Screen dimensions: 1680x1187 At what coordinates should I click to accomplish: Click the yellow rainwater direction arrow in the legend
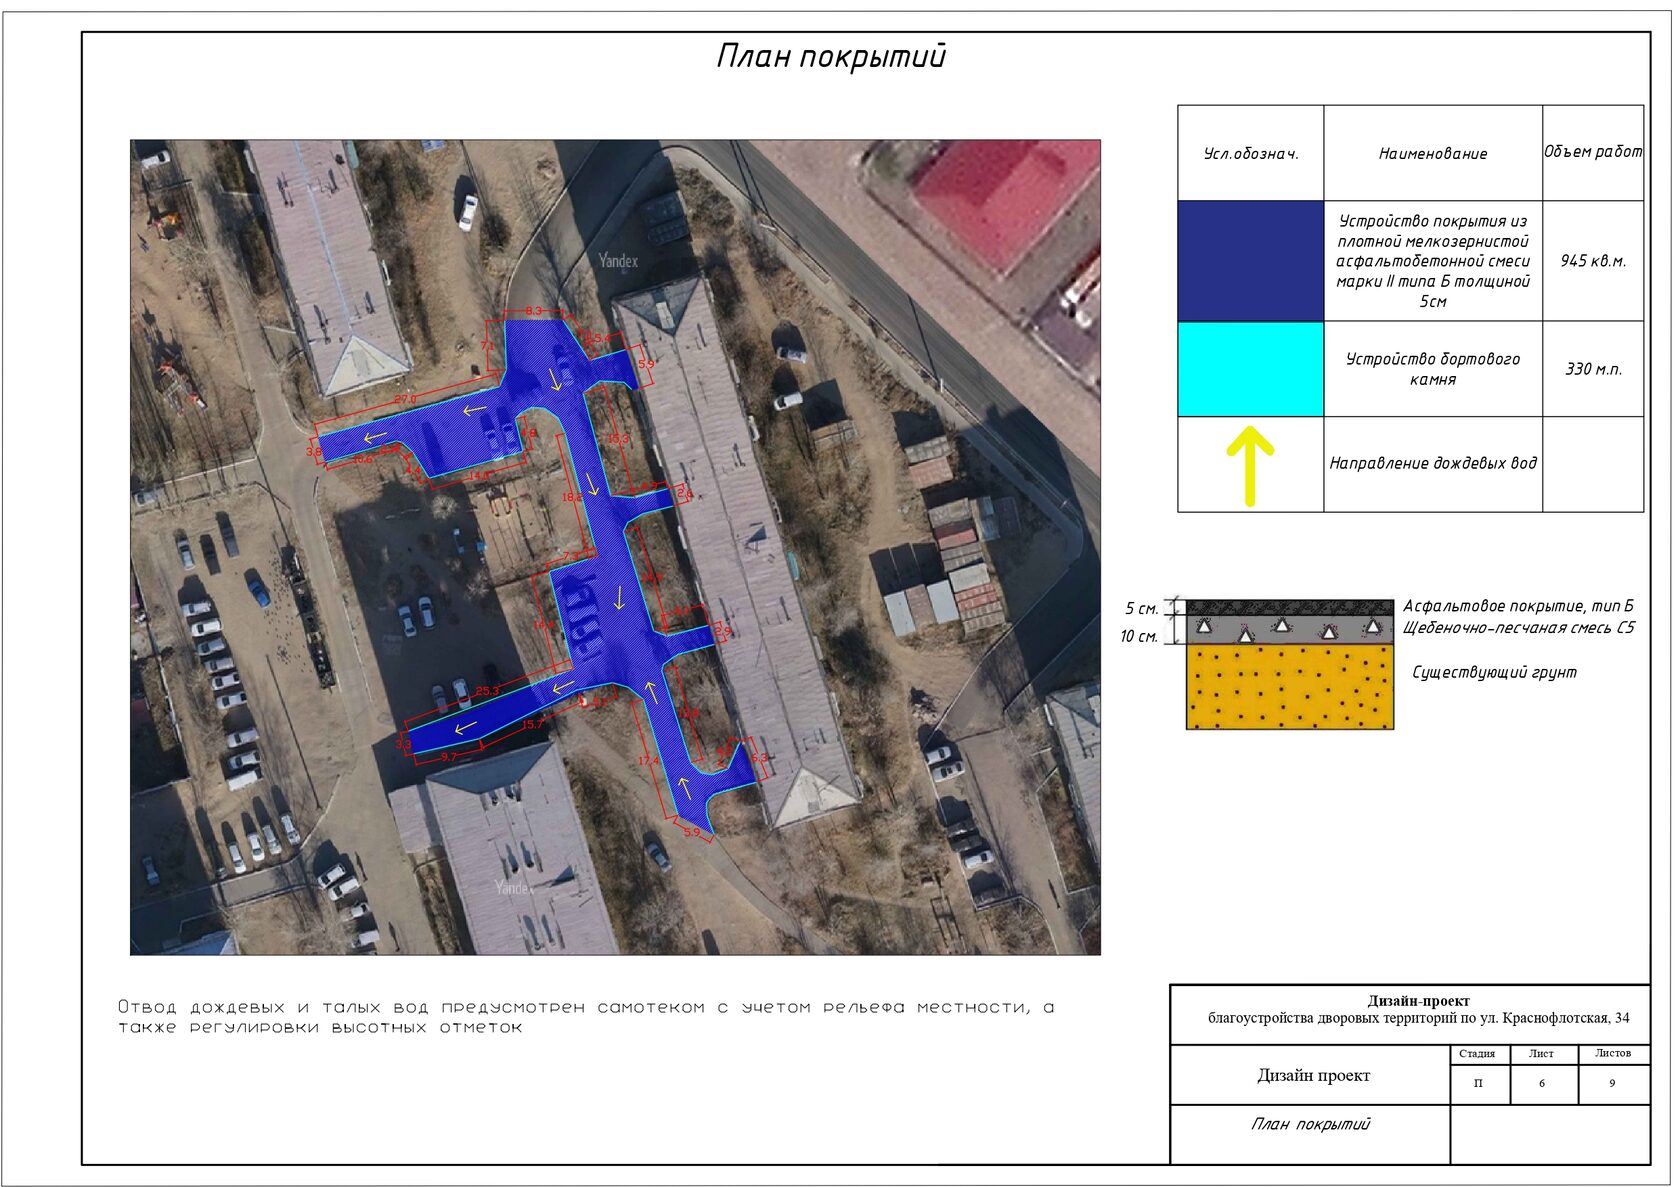pos(1250,466)
